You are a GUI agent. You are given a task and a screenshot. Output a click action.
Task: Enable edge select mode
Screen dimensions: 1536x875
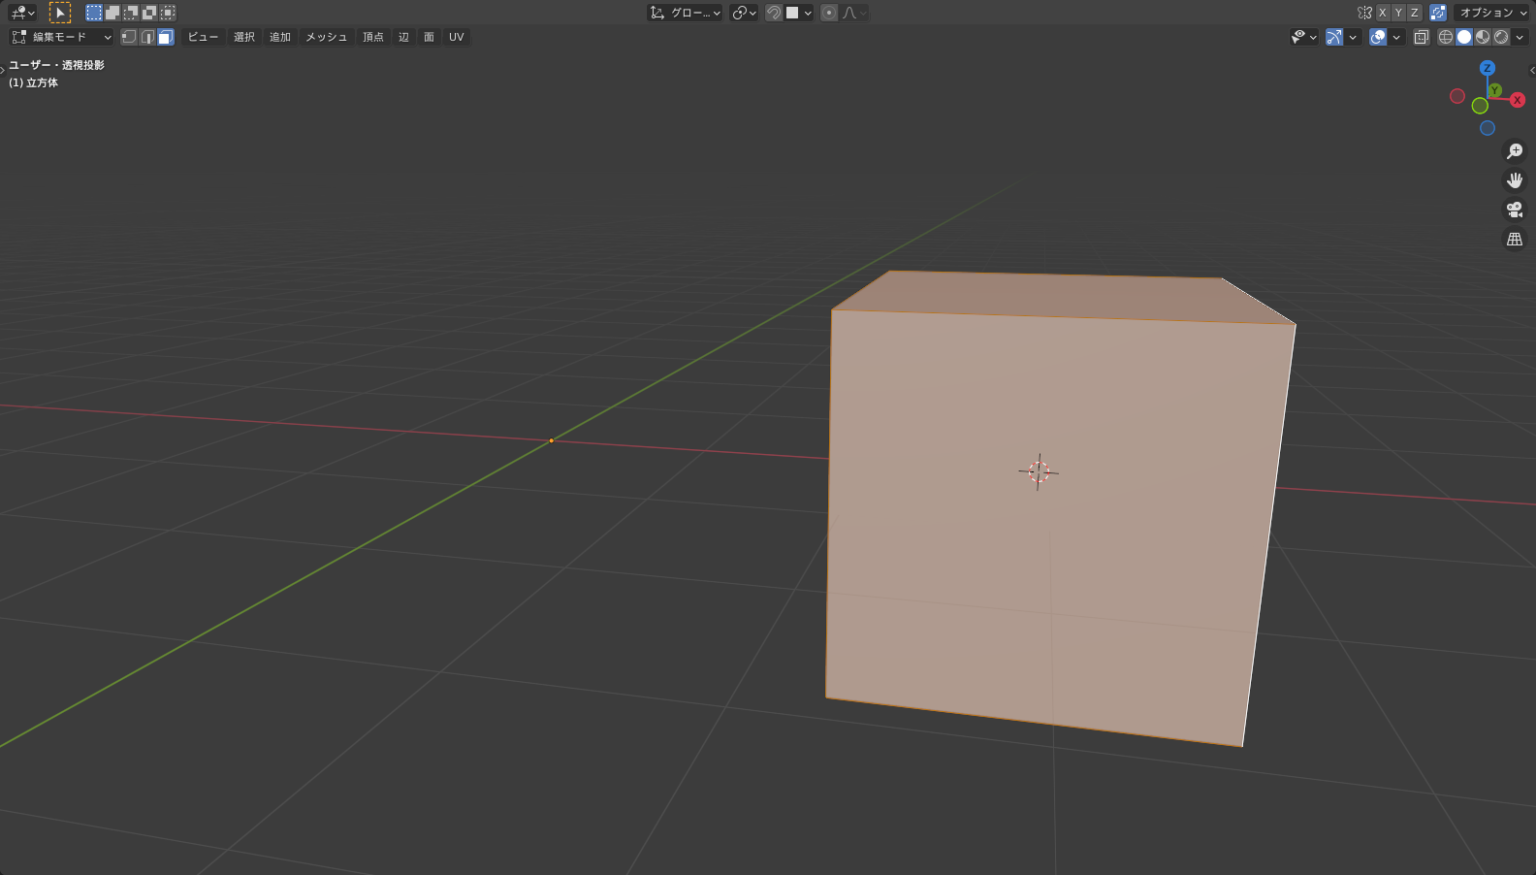(146, 37)
